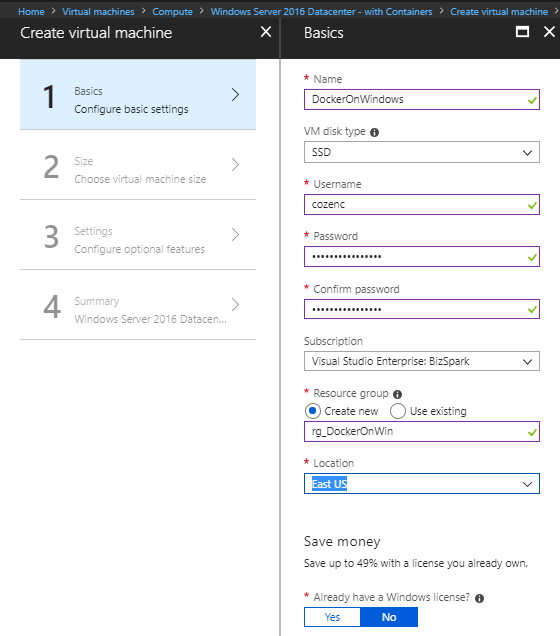Image resolution: width=560 pixels, height=636 pixels.
Task: Open the VM disk type dropdown
Action: click(x=422, y=152)
